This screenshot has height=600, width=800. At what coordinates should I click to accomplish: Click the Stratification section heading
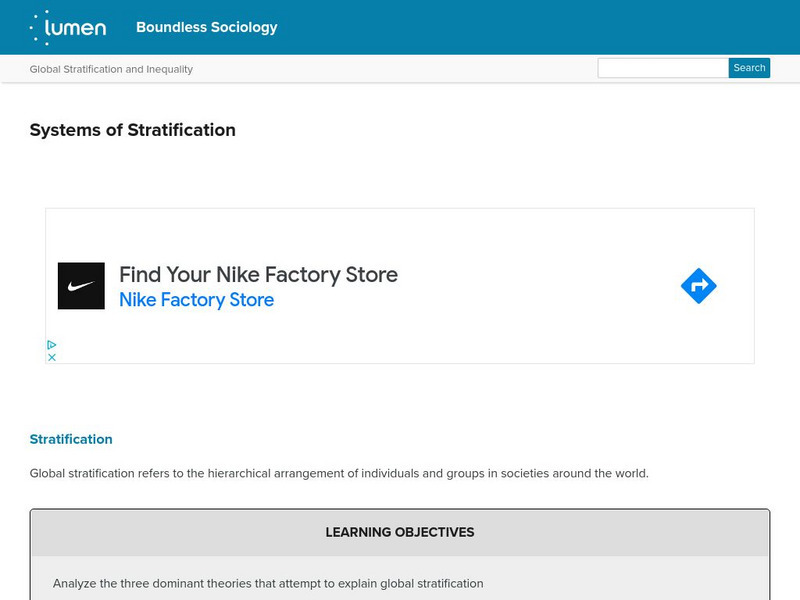coord(71,439)
